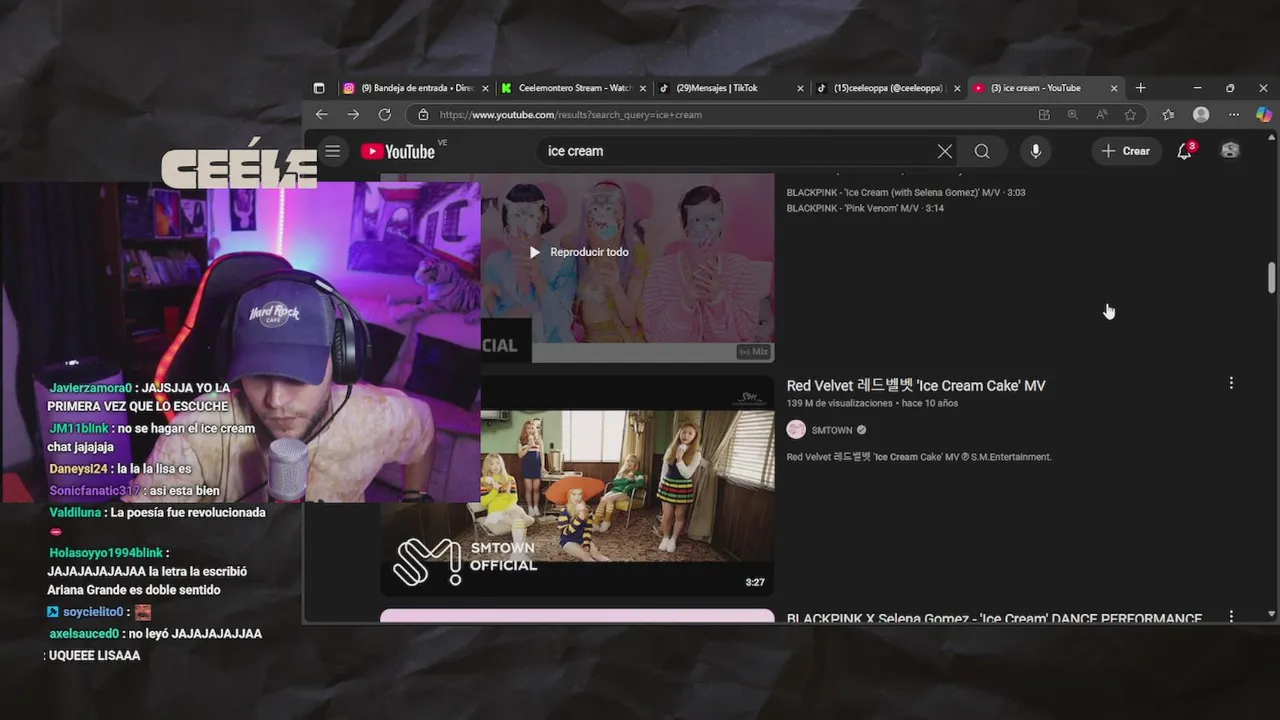
Task: Open the Crear upload menu
Action: tap(1126, 151)
